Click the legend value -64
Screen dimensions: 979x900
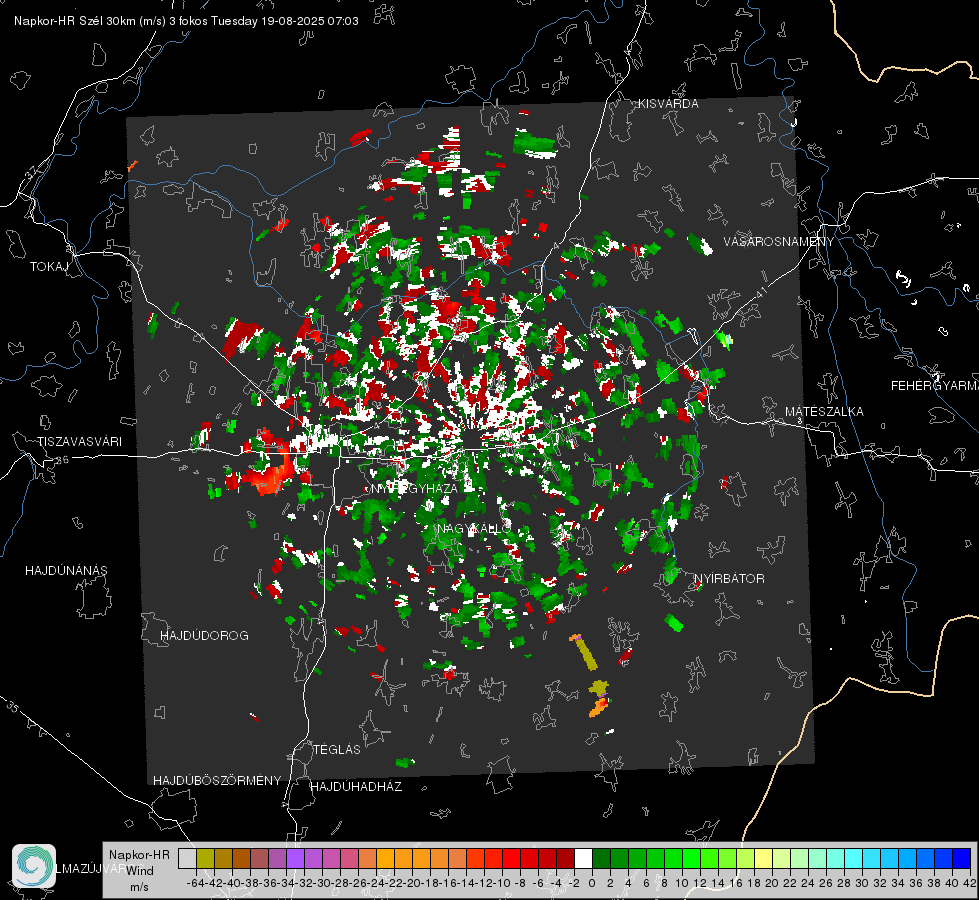coord(195,883)
